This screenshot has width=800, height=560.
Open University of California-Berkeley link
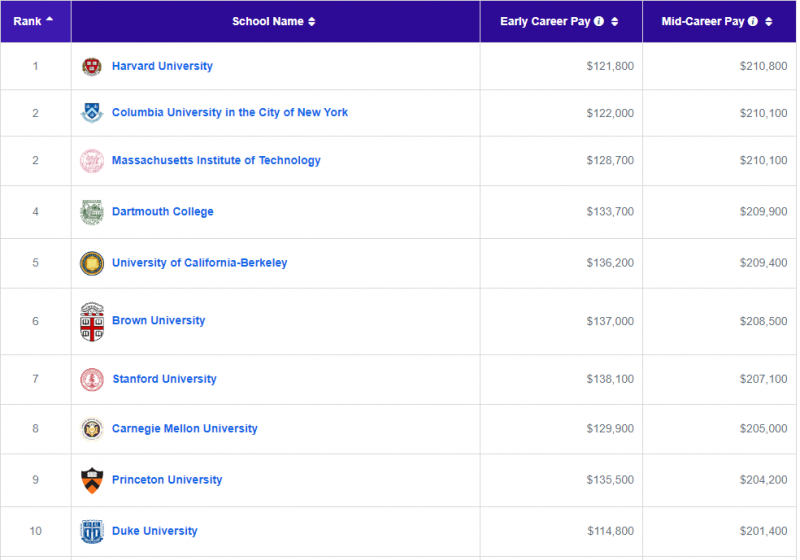tap(199, 263)
